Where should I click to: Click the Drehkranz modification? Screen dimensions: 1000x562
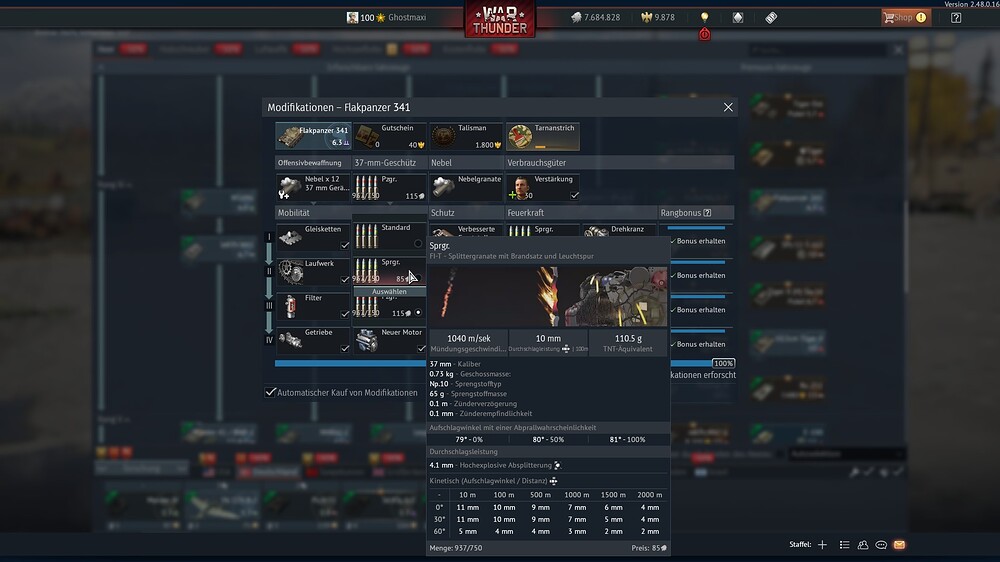[619, 231]
